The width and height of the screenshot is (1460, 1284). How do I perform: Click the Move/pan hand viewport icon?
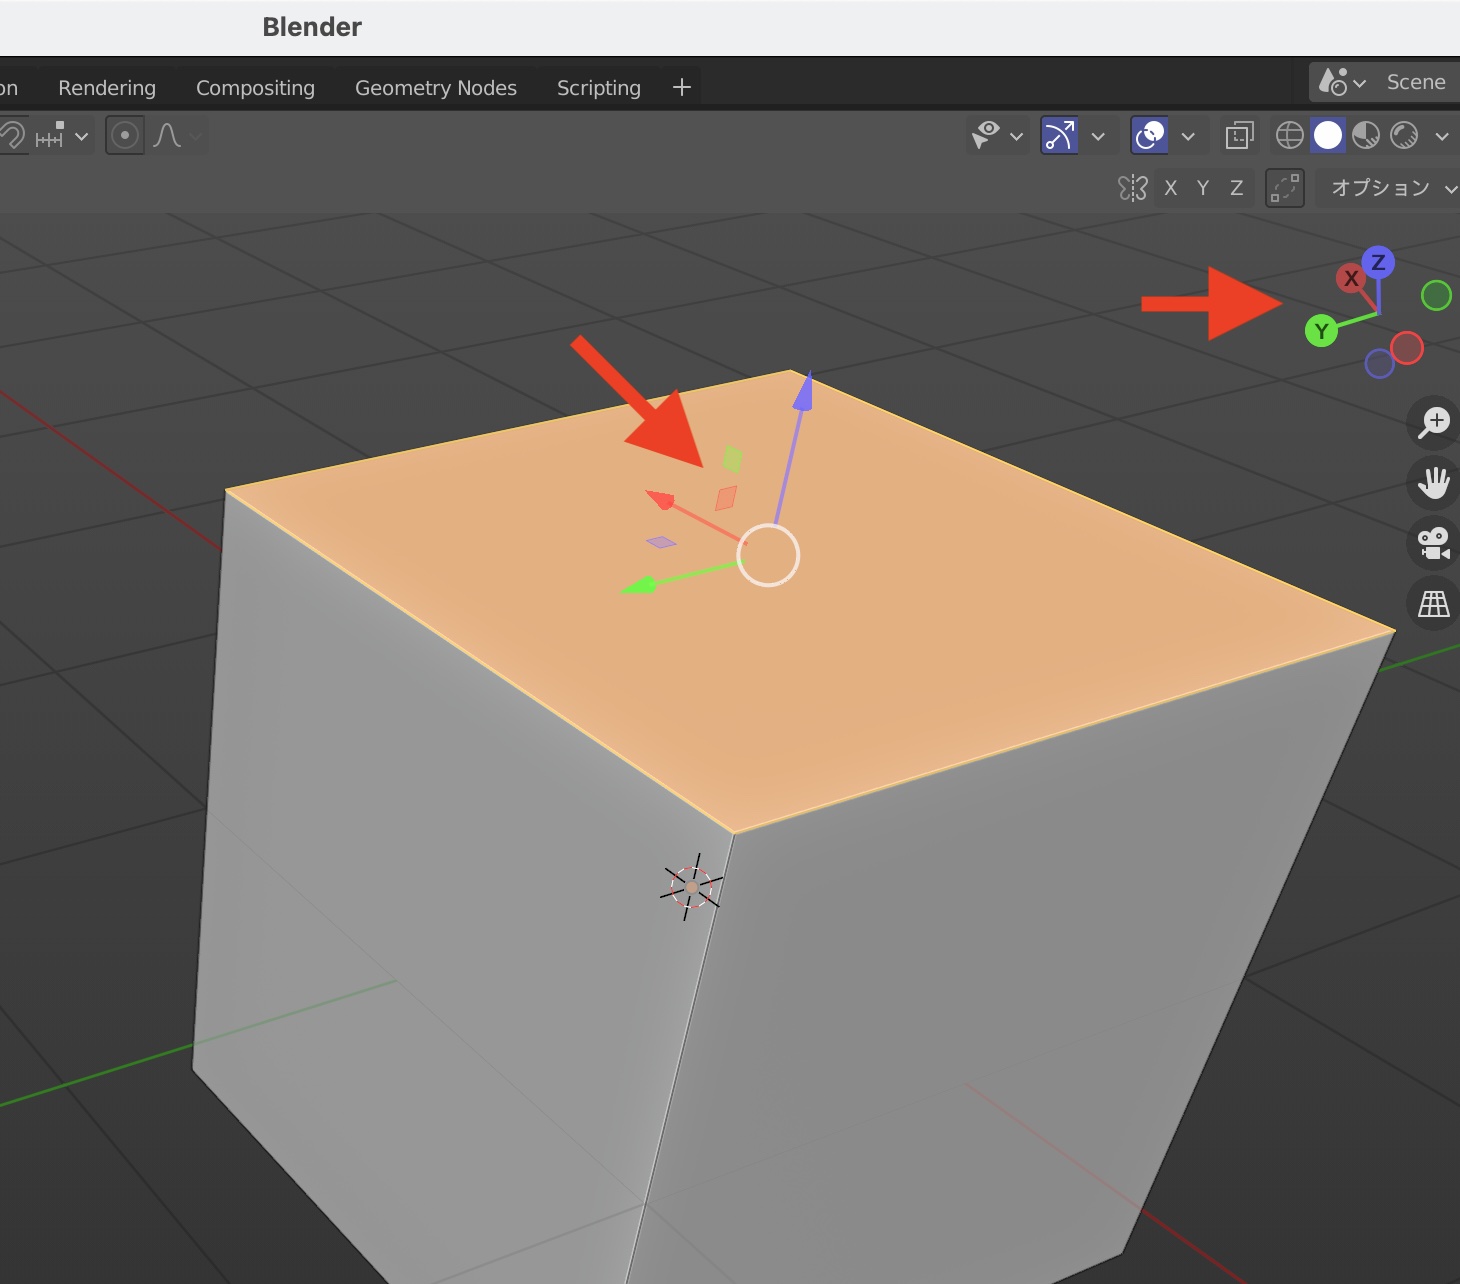coord(1432,483)
